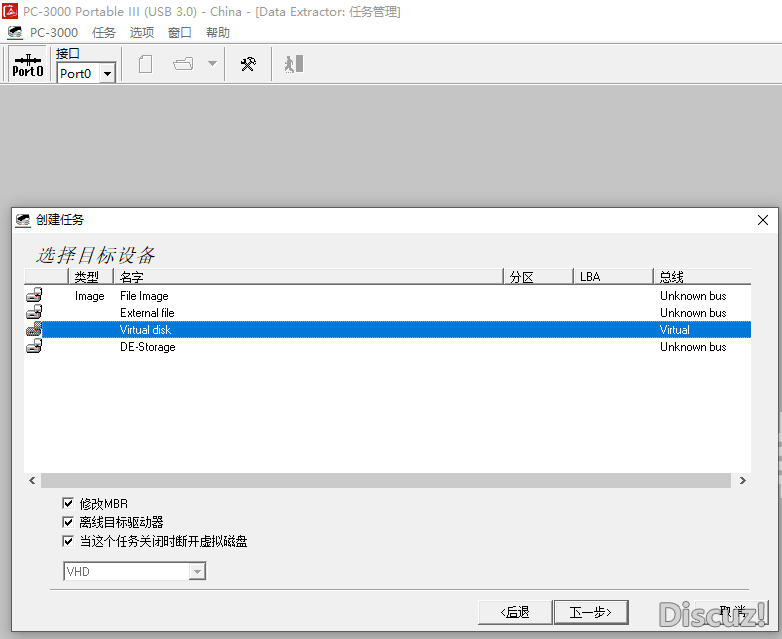This screenshot has height=639, width=782.
Task: Open the Port0 interface dropdown
Action: pyautogui.click(x=107, y=74)
